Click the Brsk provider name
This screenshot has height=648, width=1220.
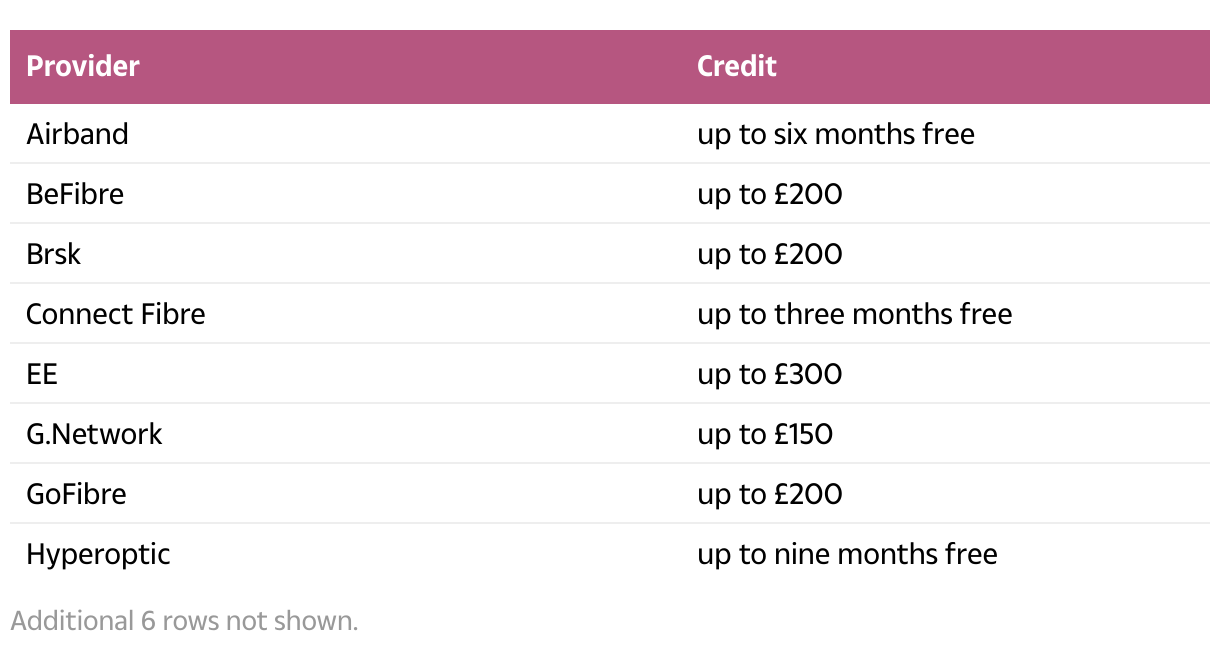(x=54, y=254)
